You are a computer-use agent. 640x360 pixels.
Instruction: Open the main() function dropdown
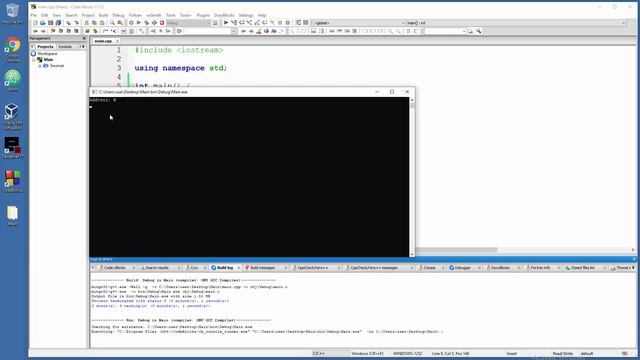pos(516,23)
